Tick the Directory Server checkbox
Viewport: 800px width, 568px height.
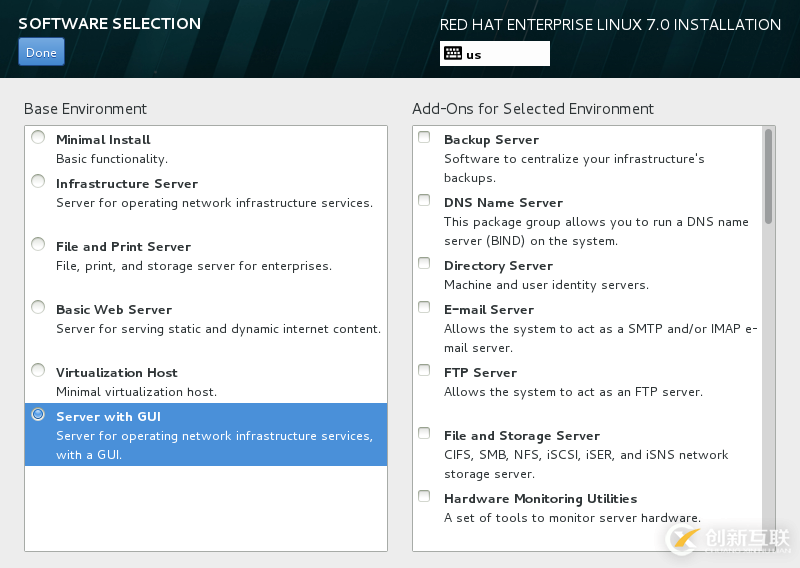click(x=424, y=263)
